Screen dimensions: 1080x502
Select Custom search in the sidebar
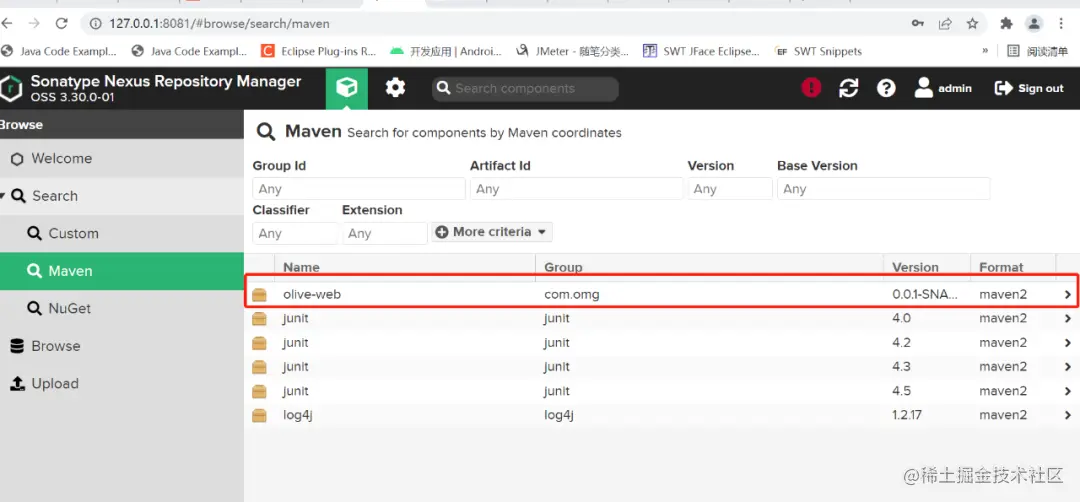[x=122, y=233]
